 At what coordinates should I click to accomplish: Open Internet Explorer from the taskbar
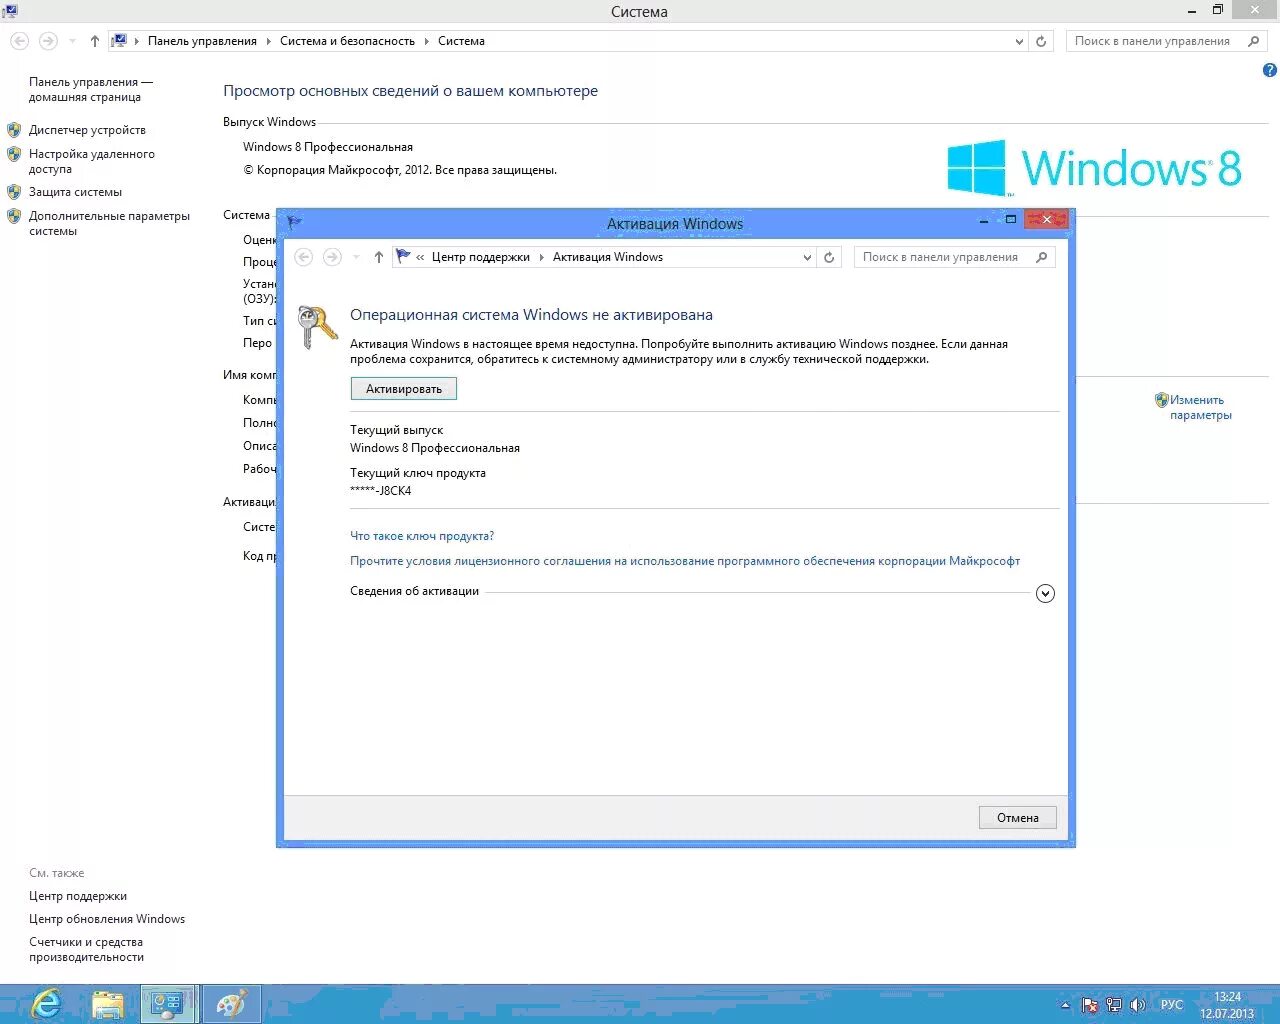[x=45, y=1004]
